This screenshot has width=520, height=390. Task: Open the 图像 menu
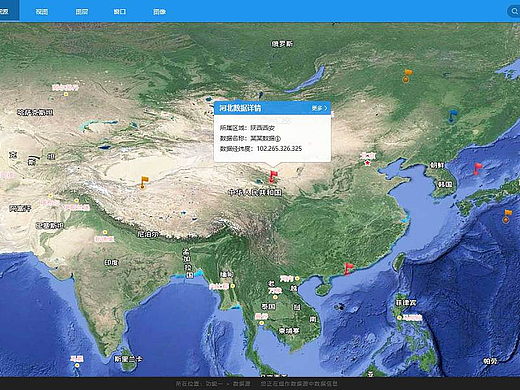(x=159, y=12)
